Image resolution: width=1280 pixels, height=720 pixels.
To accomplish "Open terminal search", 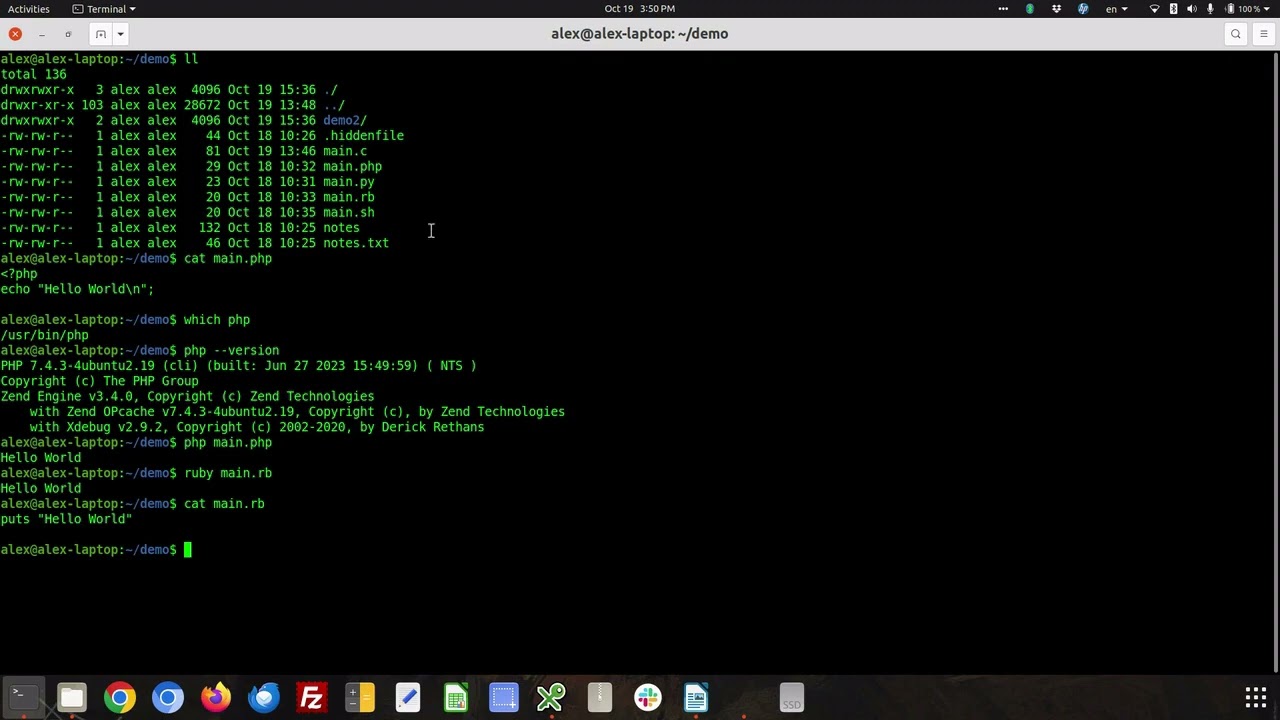I will pyautogui.click(x=1236, y=34).
